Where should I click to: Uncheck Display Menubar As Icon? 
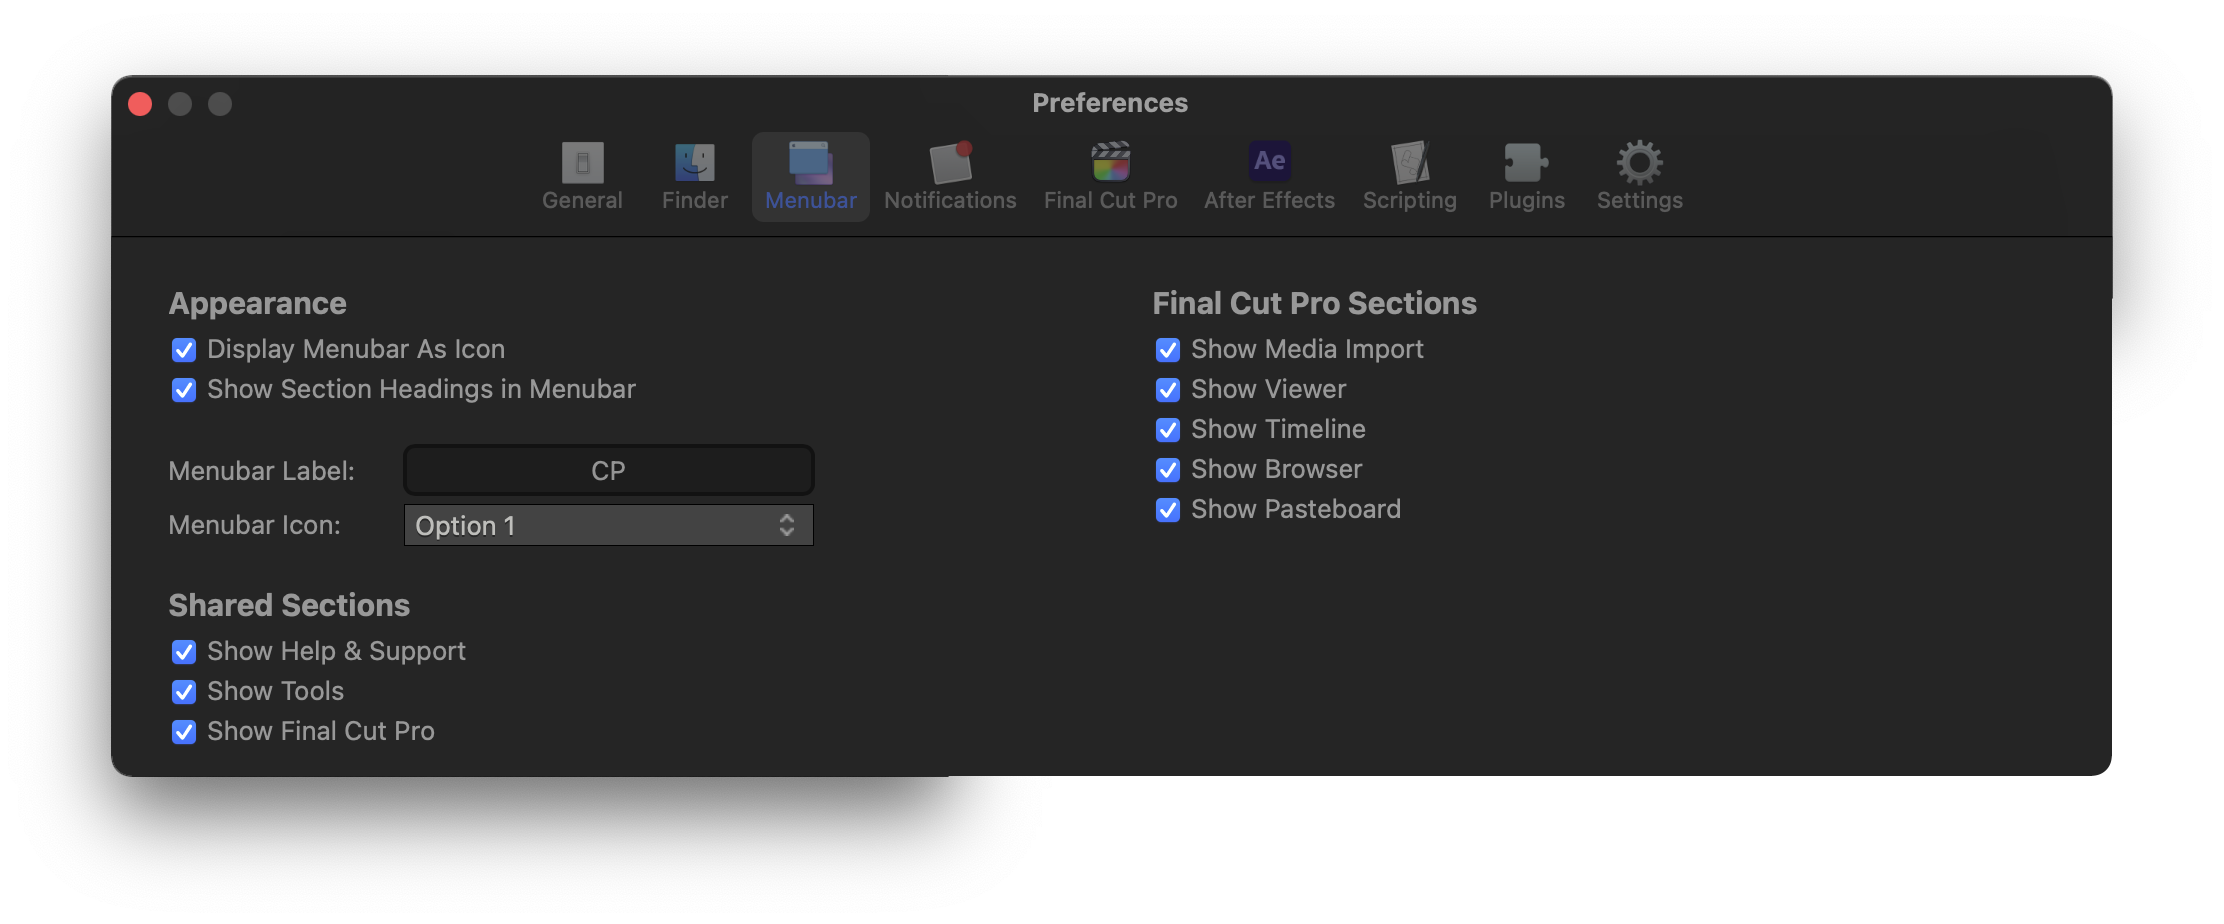(x=184, y=350)
